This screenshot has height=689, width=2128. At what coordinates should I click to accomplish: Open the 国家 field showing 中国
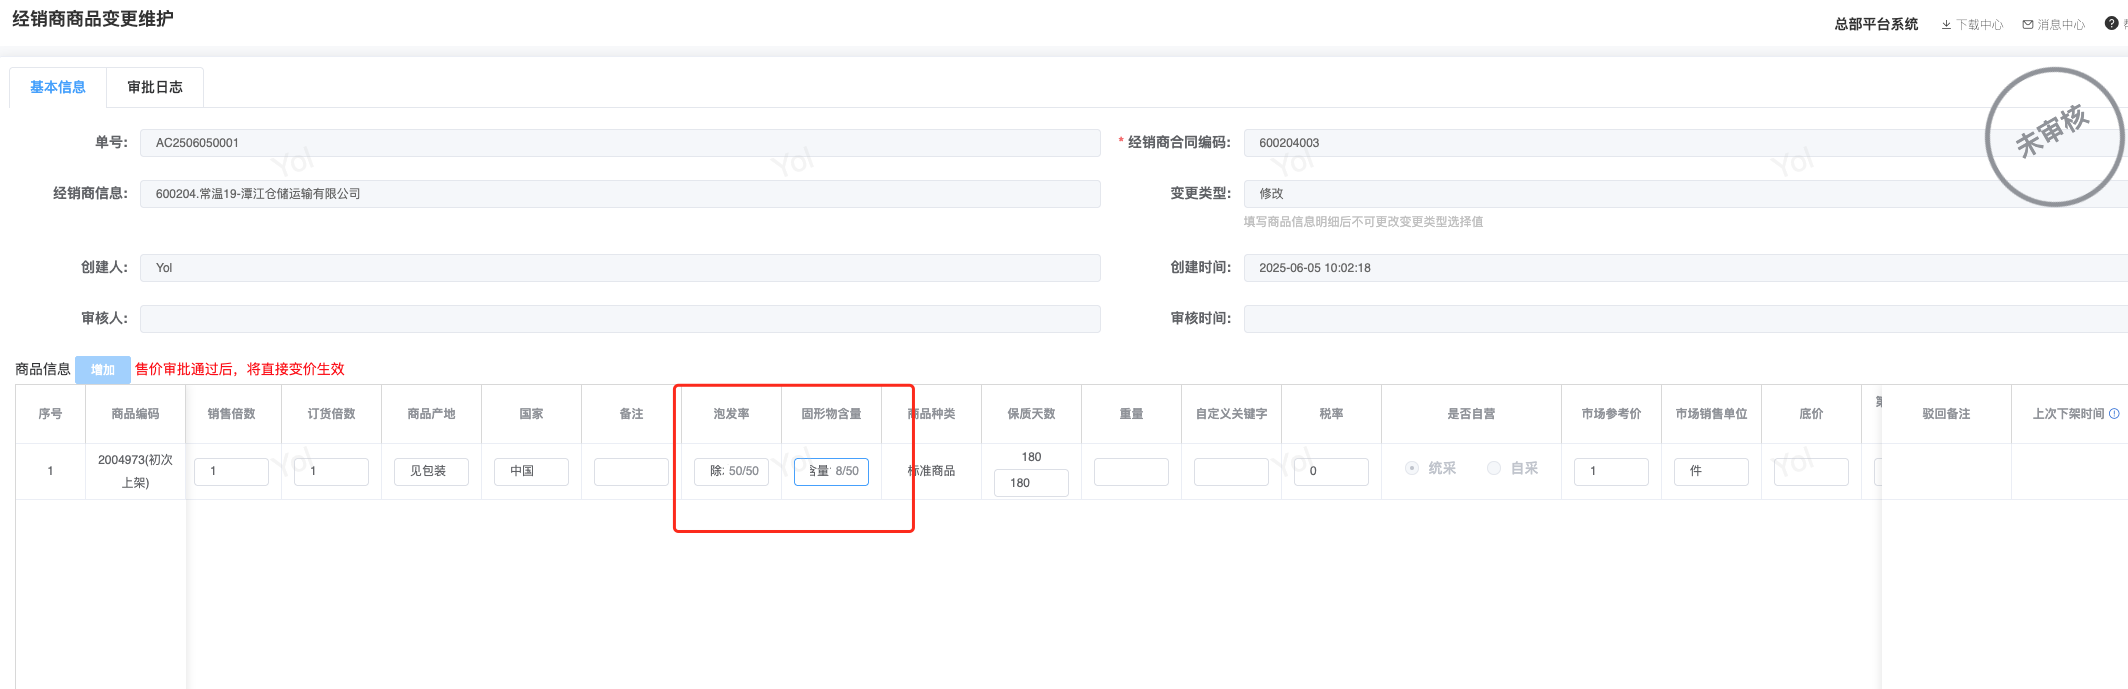[531, 471]
